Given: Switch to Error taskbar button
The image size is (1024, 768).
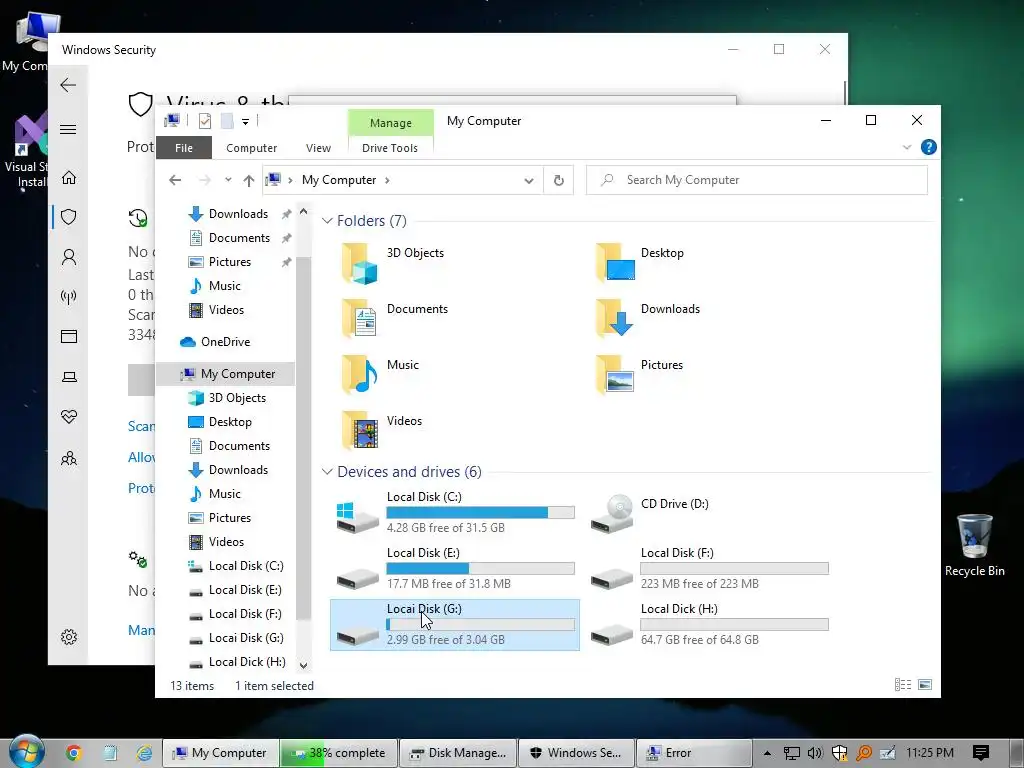Looking at the screenshot, I should click(694, 753).
